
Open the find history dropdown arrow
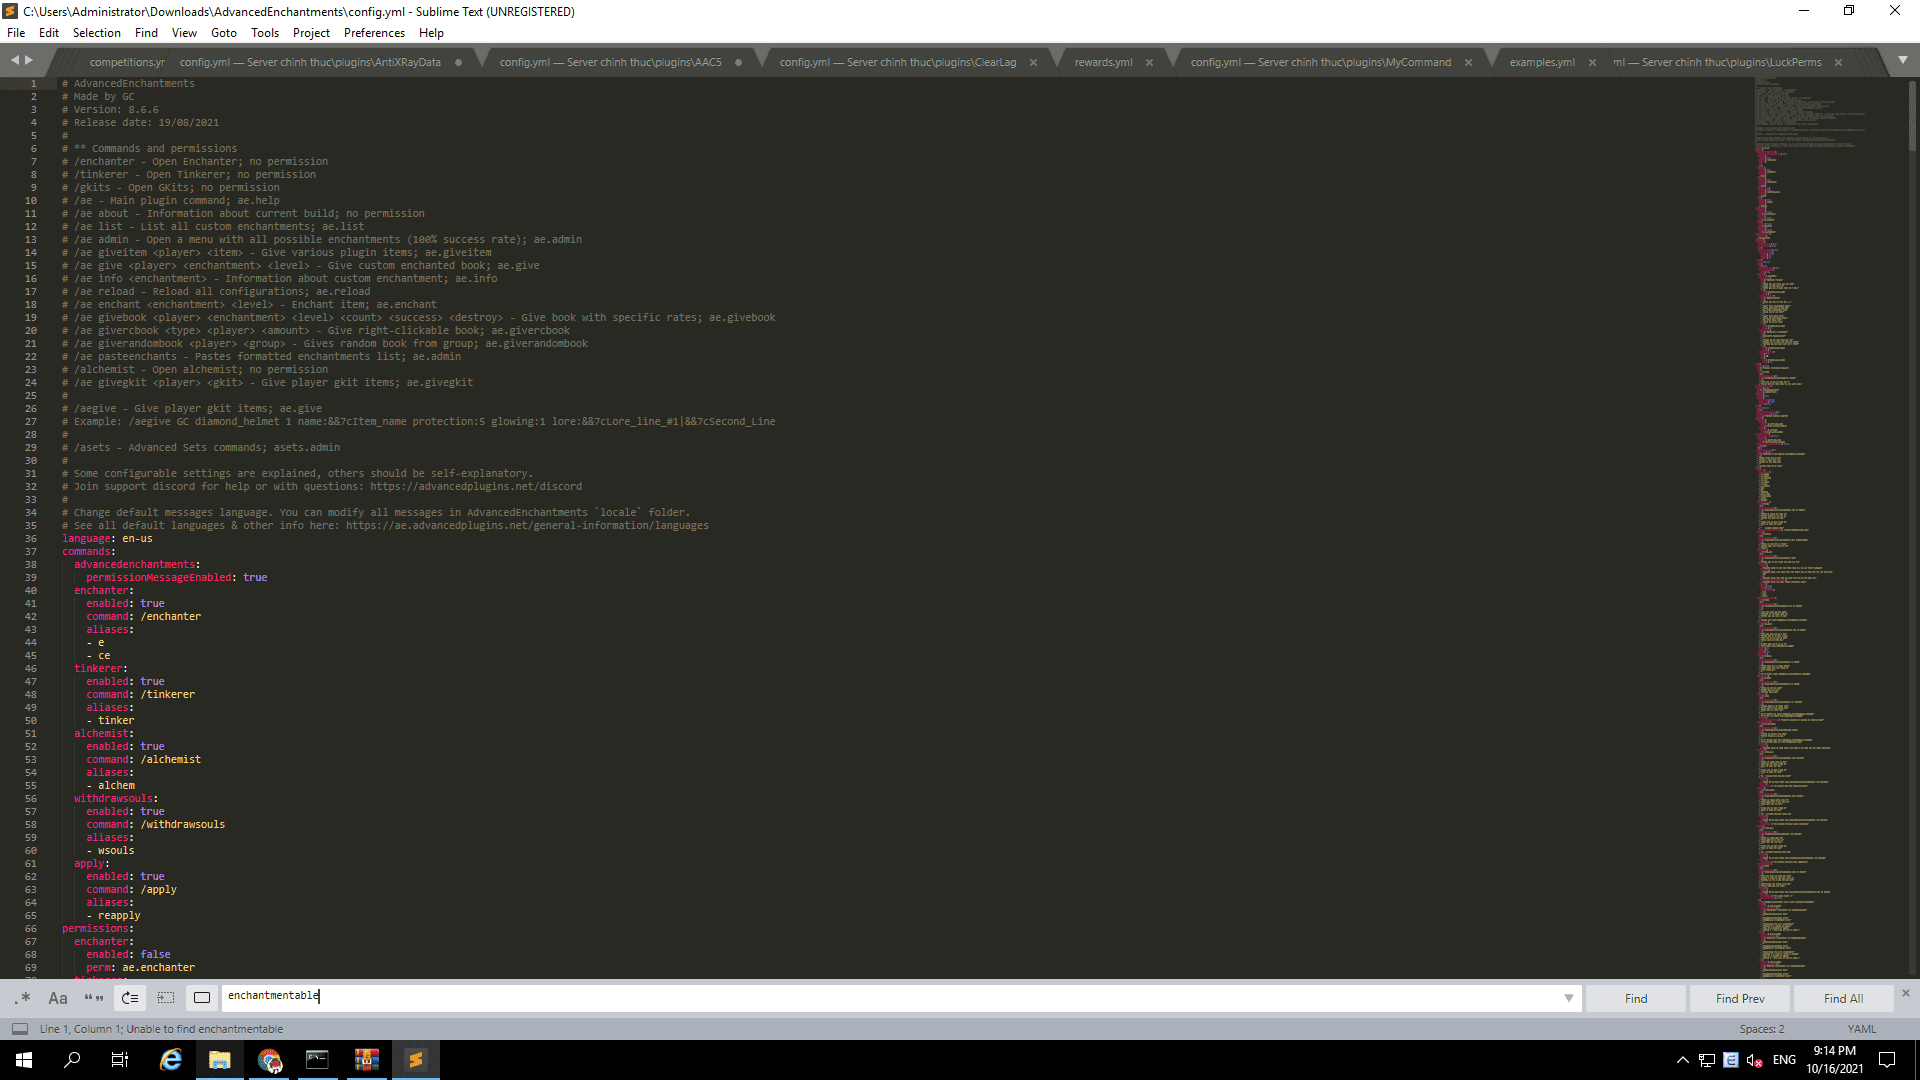(x=1568, y=998)
